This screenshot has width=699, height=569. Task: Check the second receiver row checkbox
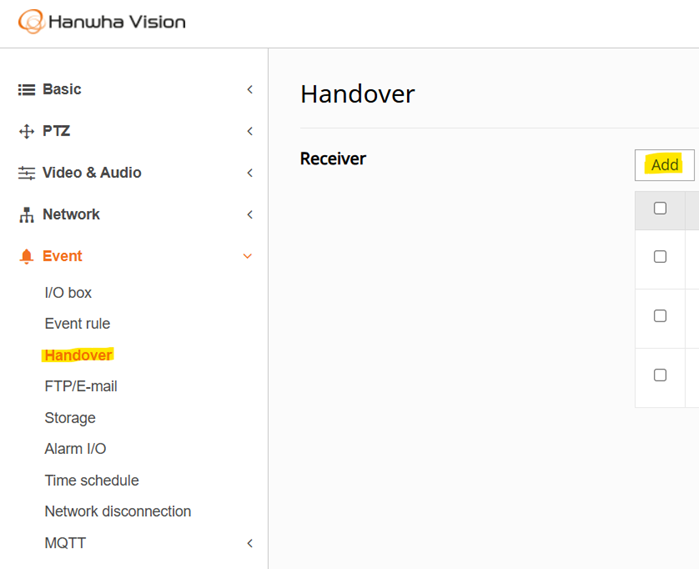pos(660,316)
